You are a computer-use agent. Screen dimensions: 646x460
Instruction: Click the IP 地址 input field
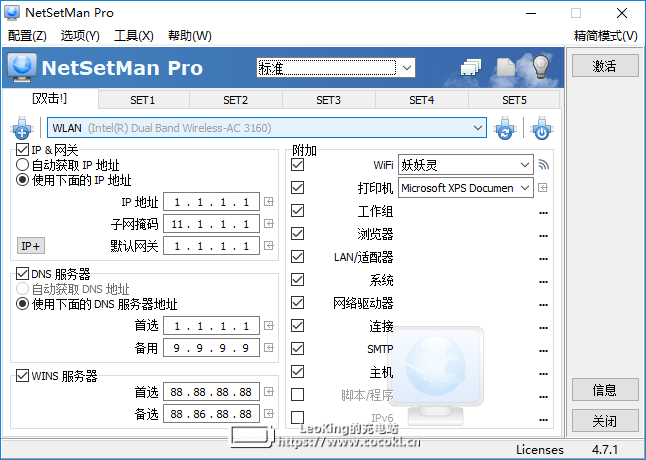[x=211, y=201]
